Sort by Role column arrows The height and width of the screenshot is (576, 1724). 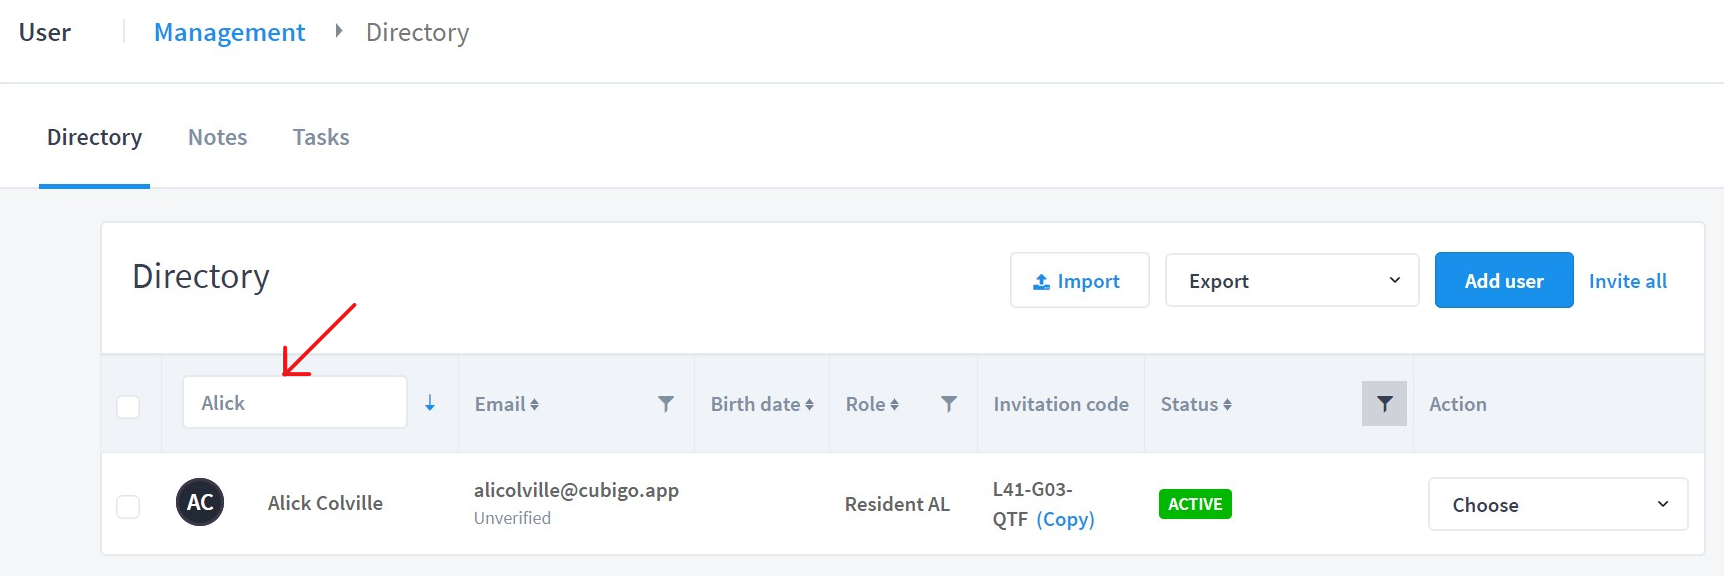(x=894, y=404)
